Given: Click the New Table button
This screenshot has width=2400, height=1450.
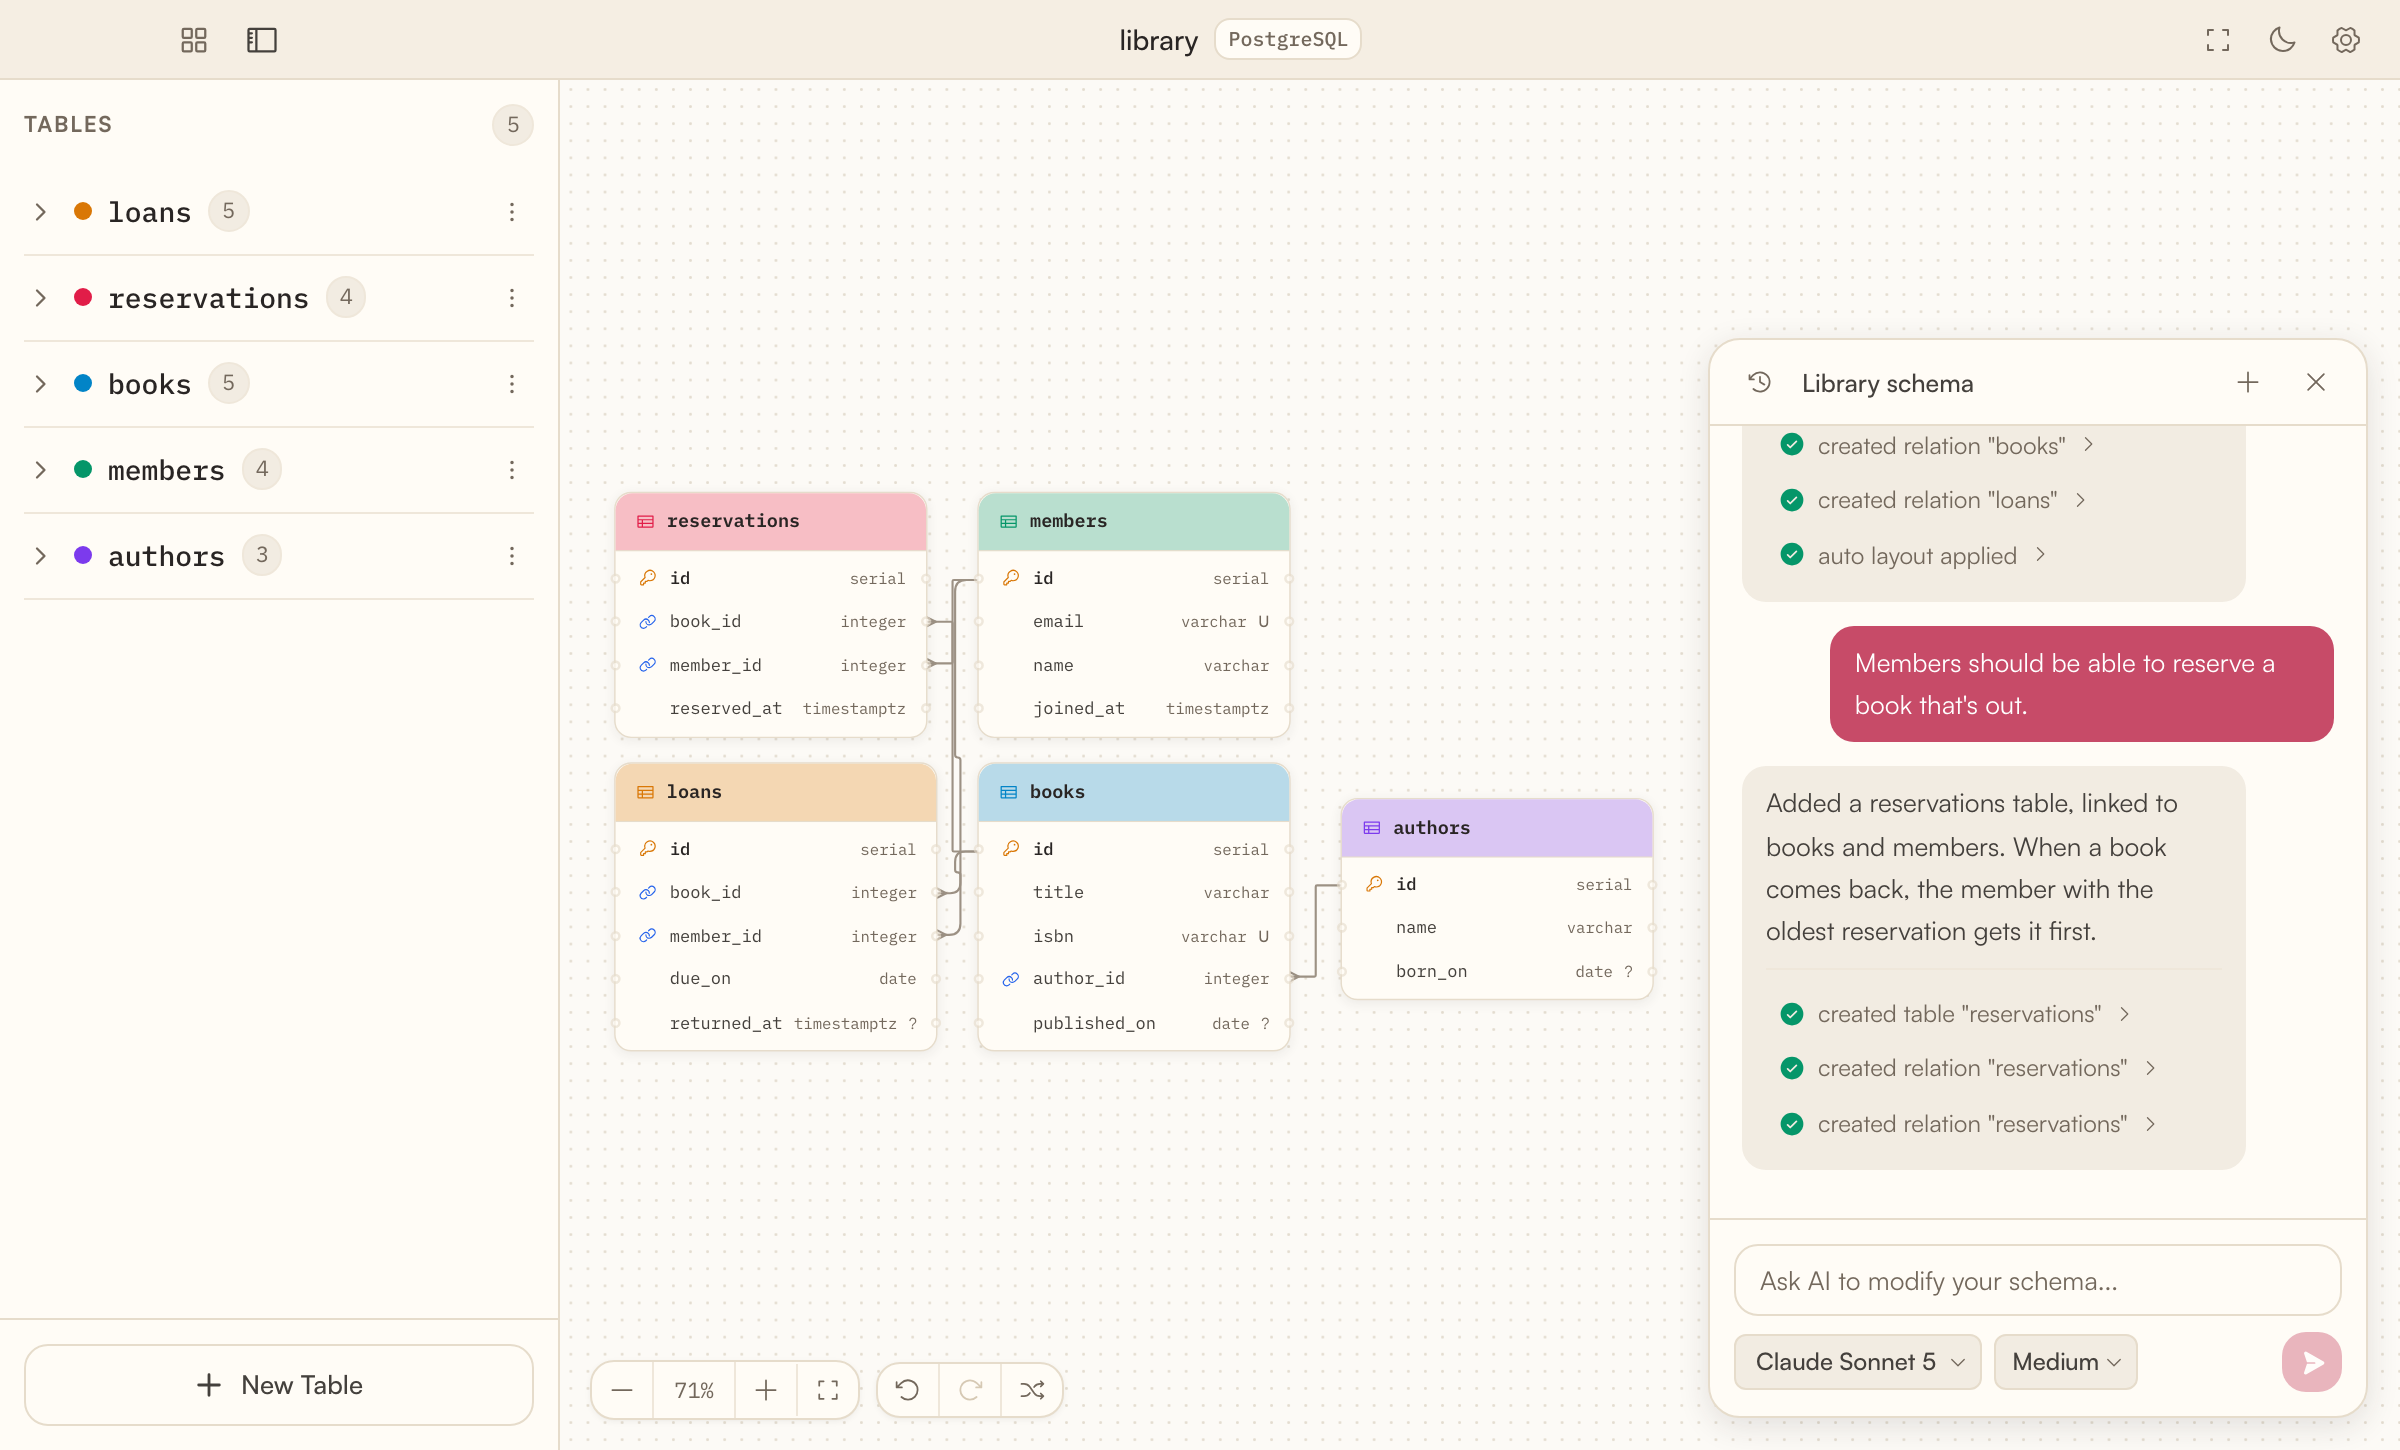Looking at the screenshot, I should [279, 1385].
